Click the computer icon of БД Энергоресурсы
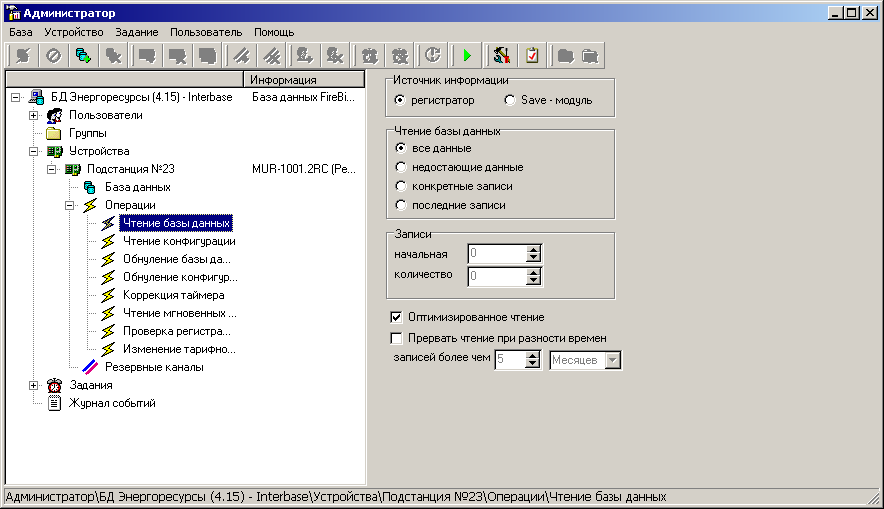Viewport: 884px width, 509px height. click(37, 97)
